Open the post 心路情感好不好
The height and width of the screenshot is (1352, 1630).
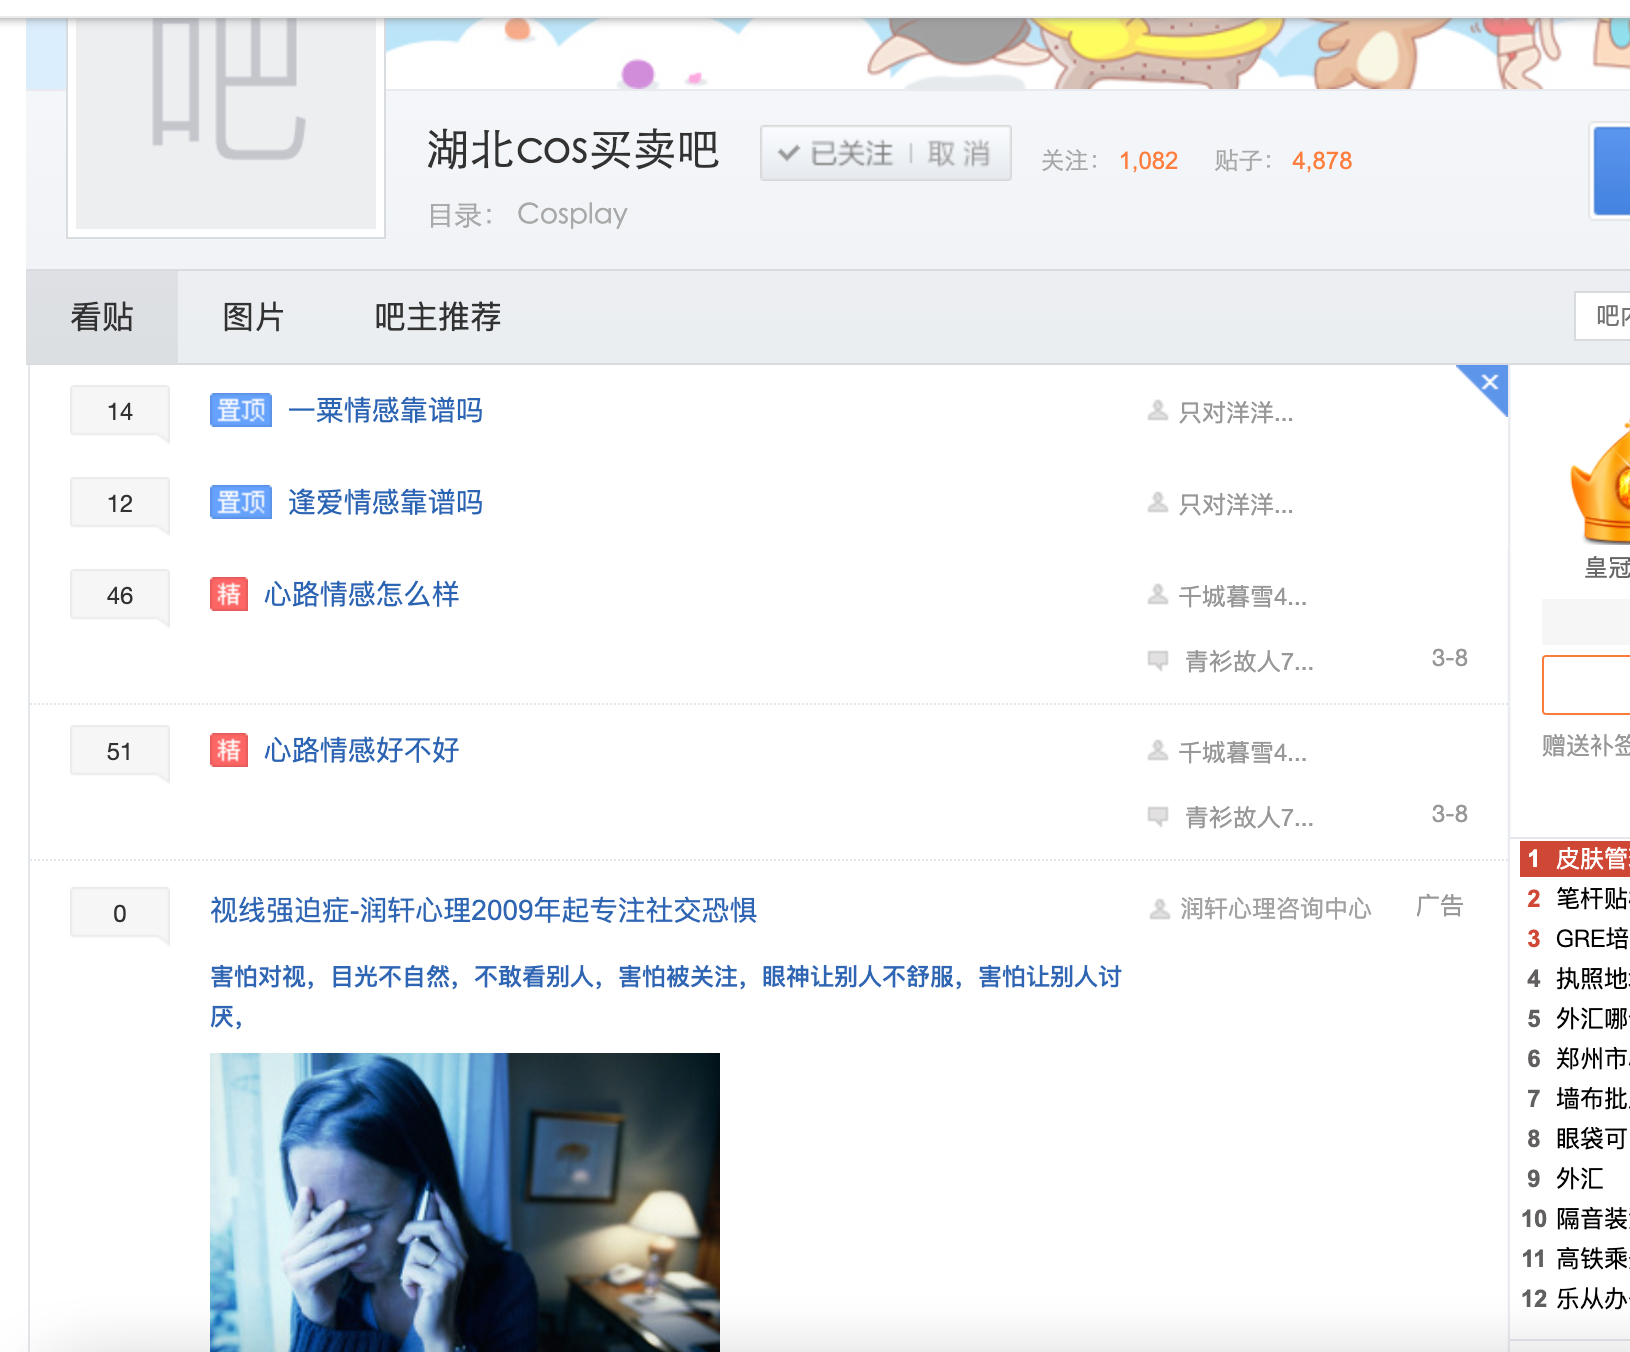tap(361, 750)
